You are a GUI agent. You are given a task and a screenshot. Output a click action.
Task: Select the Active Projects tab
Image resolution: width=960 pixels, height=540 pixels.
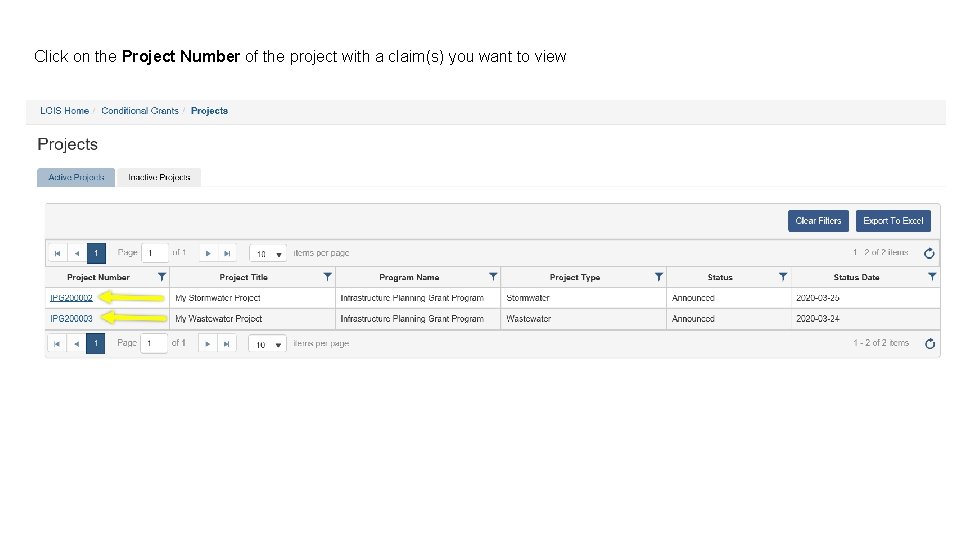tap(76, 177)
